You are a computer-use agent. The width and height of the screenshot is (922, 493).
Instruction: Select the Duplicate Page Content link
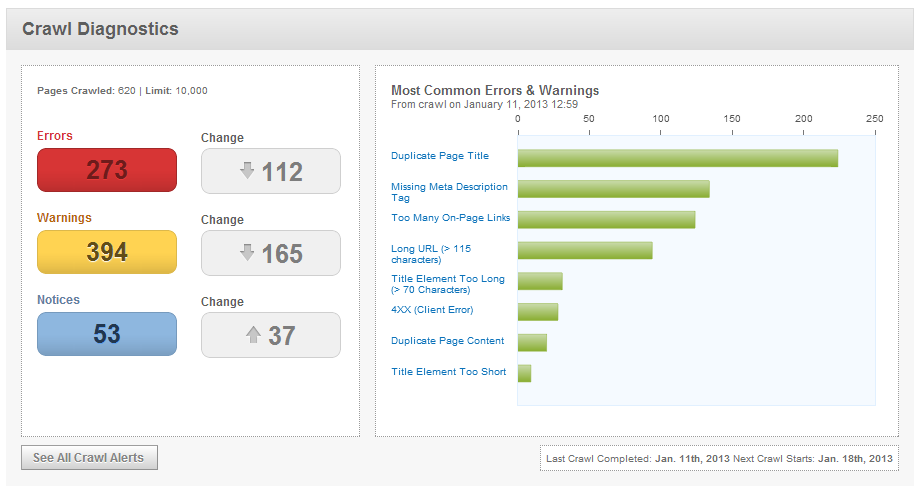click(x=447, y=341)
